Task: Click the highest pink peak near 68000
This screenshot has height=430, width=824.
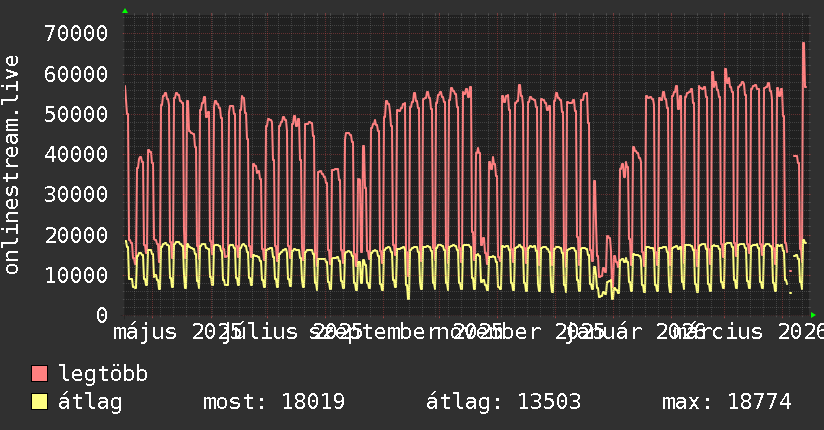Action: pos(804,43)
